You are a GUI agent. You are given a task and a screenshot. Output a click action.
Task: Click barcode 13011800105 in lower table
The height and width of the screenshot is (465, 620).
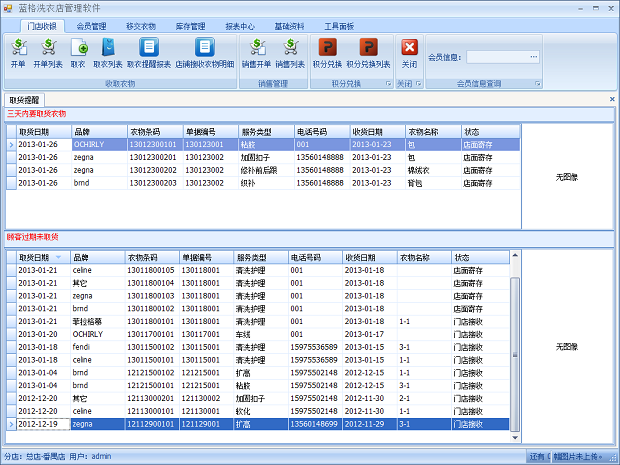[x=152, y=270]
